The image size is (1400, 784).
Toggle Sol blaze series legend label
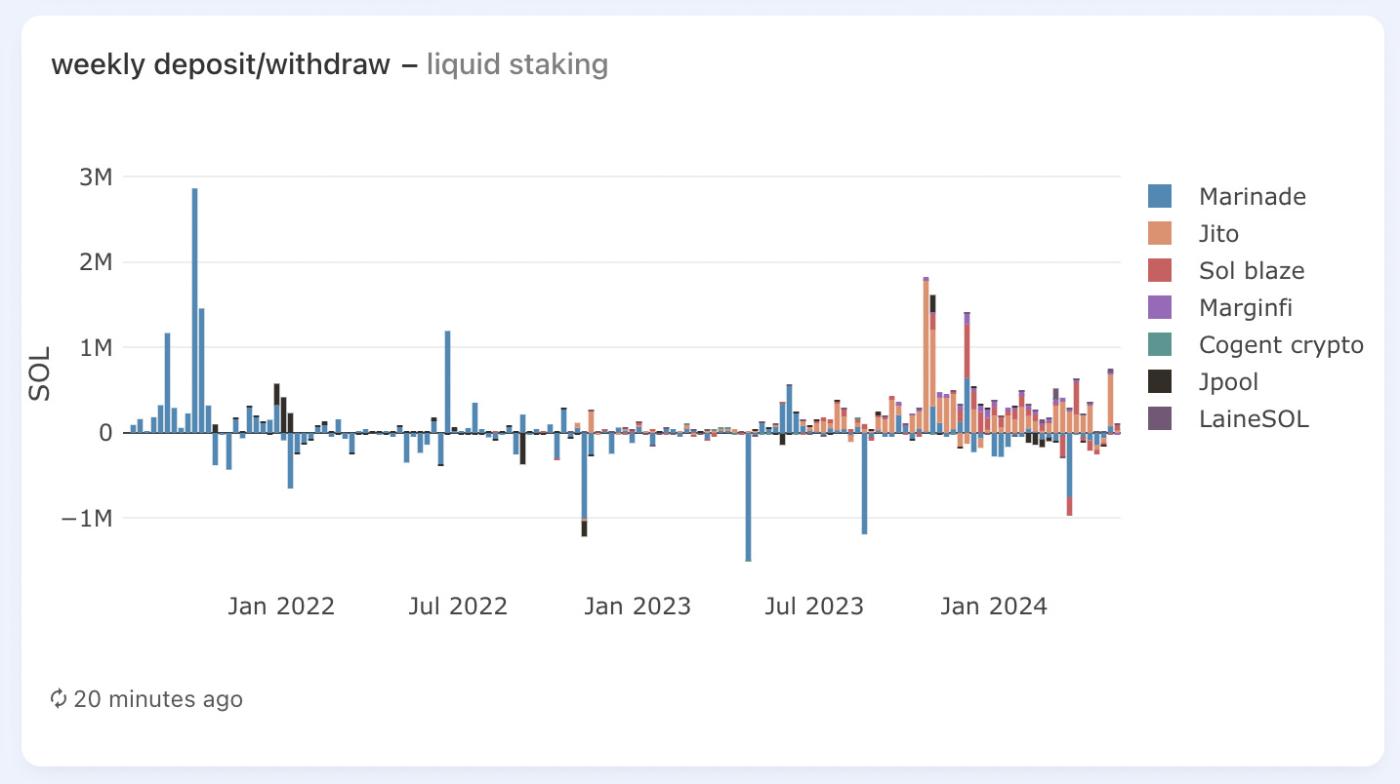coord(1251,270)
